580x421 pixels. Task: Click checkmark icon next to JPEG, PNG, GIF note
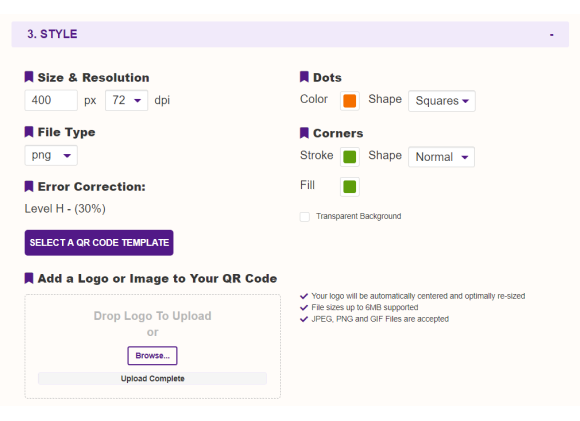click(x=304, y=319)
